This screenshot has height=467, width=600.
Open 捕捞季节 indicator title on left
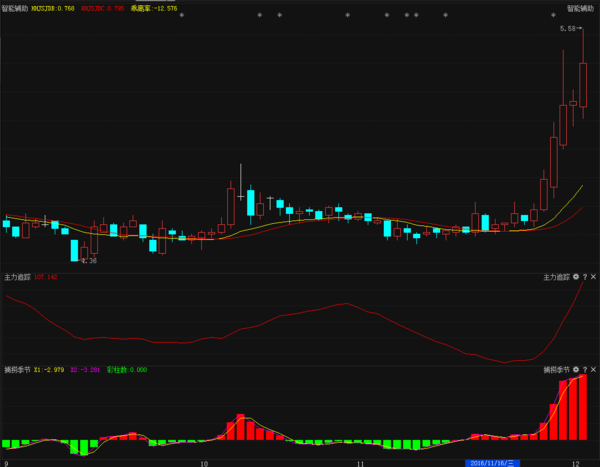click(x=16, y=369)
